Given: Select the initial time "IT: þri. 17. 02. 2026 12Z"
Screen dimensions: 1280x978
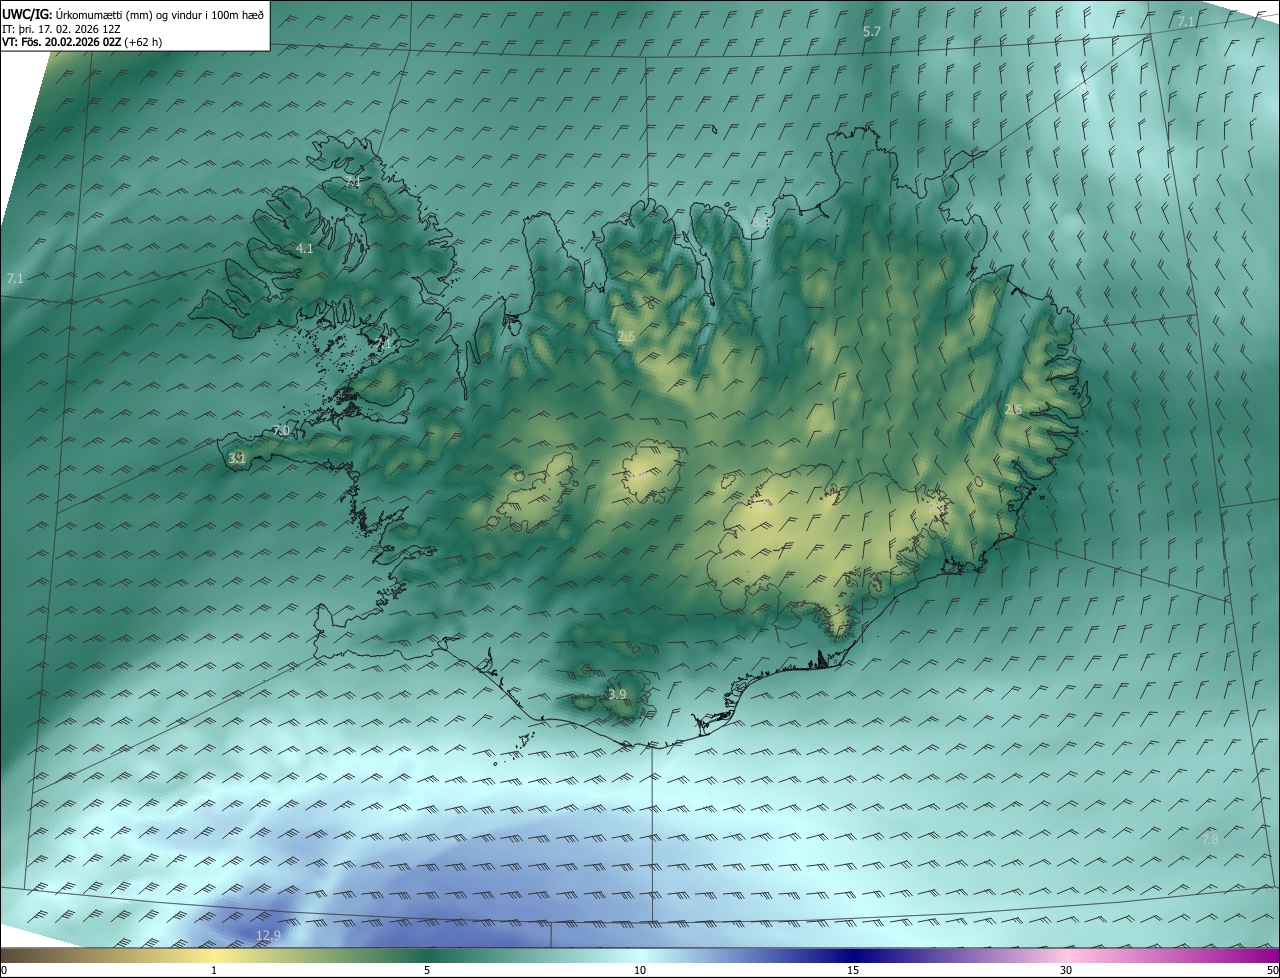Looking at the screenshot, I should click(x=61, y=29).
